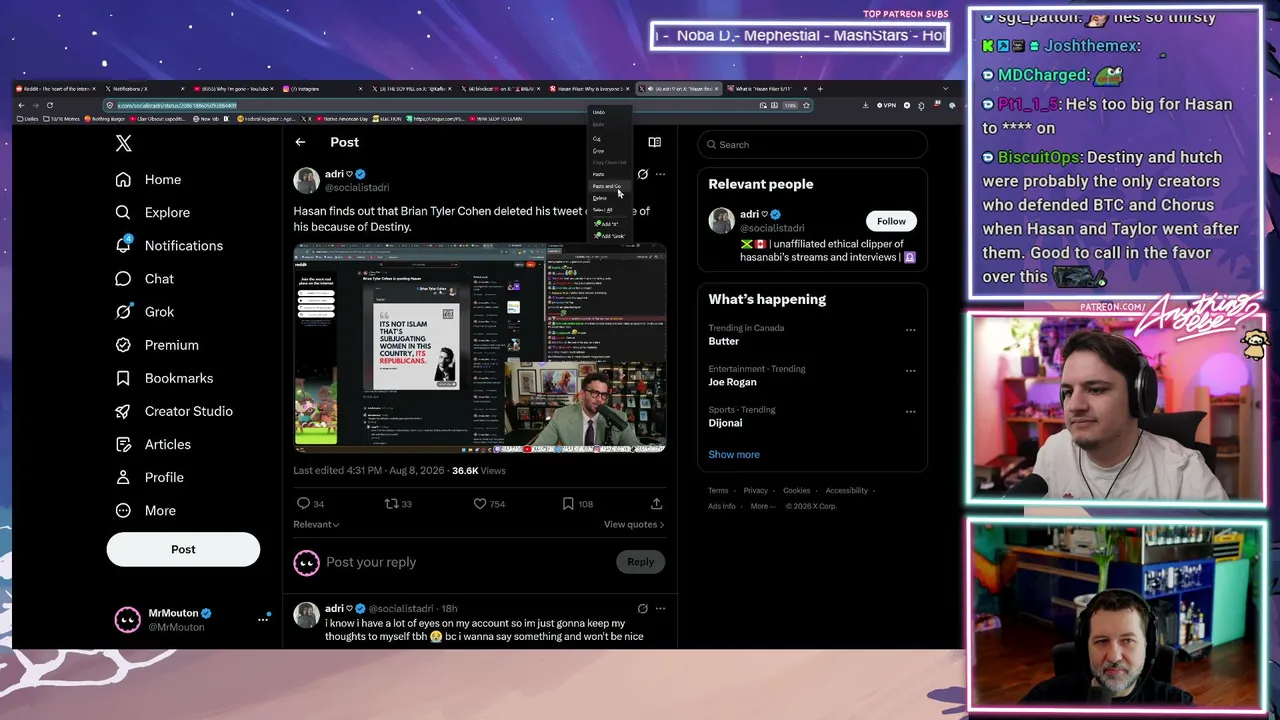Screen dimensions: 1280x720
Task: Click the X logo in the sidebar
Action: pyautogui.click(x=123, y=143)
